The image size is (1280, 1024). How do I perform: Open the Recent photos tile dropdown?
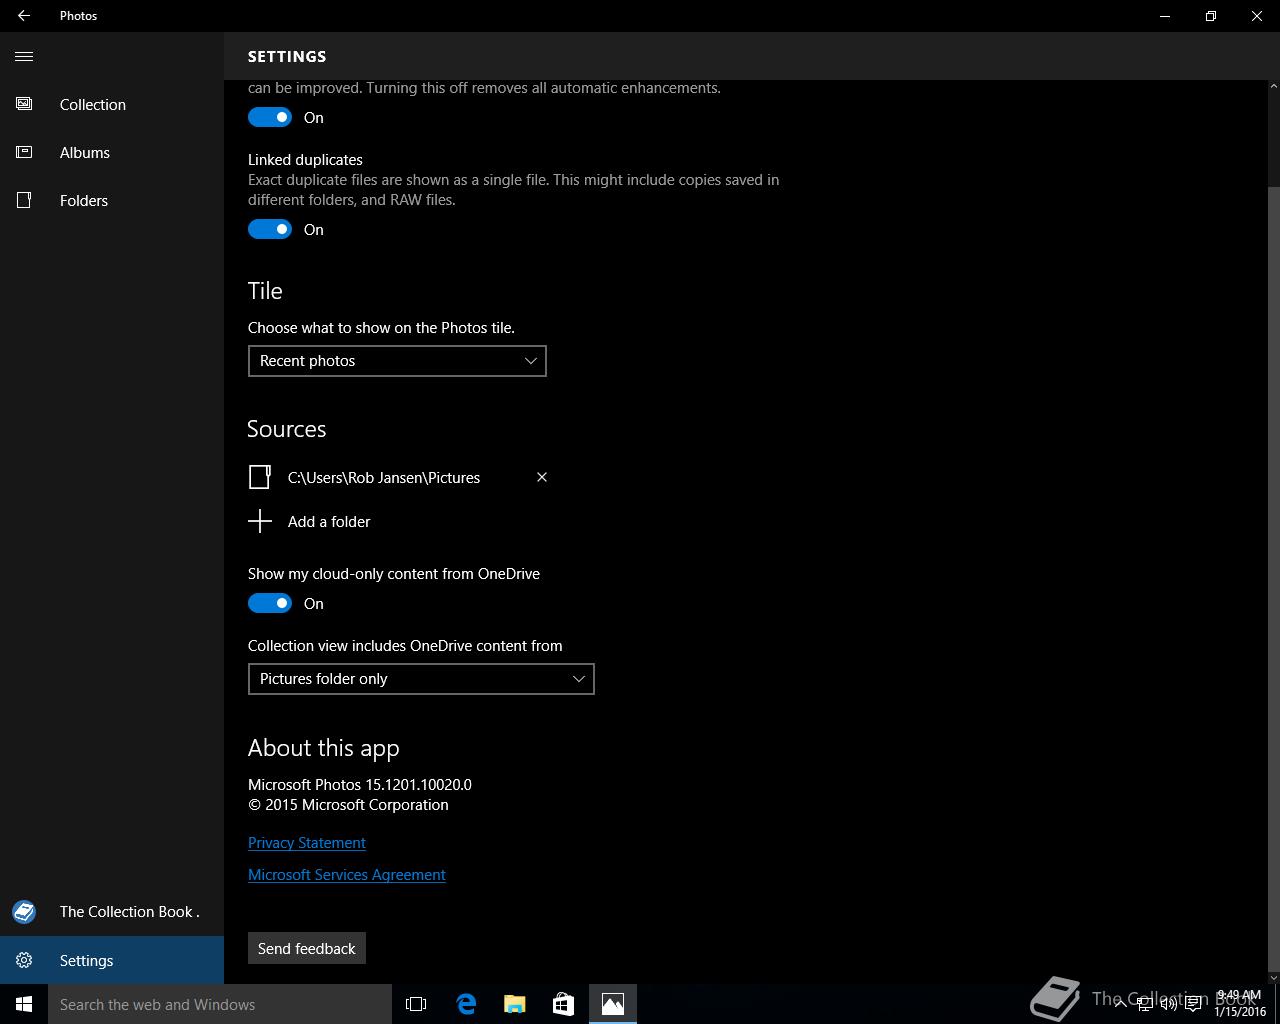click(x=397, y=361)
